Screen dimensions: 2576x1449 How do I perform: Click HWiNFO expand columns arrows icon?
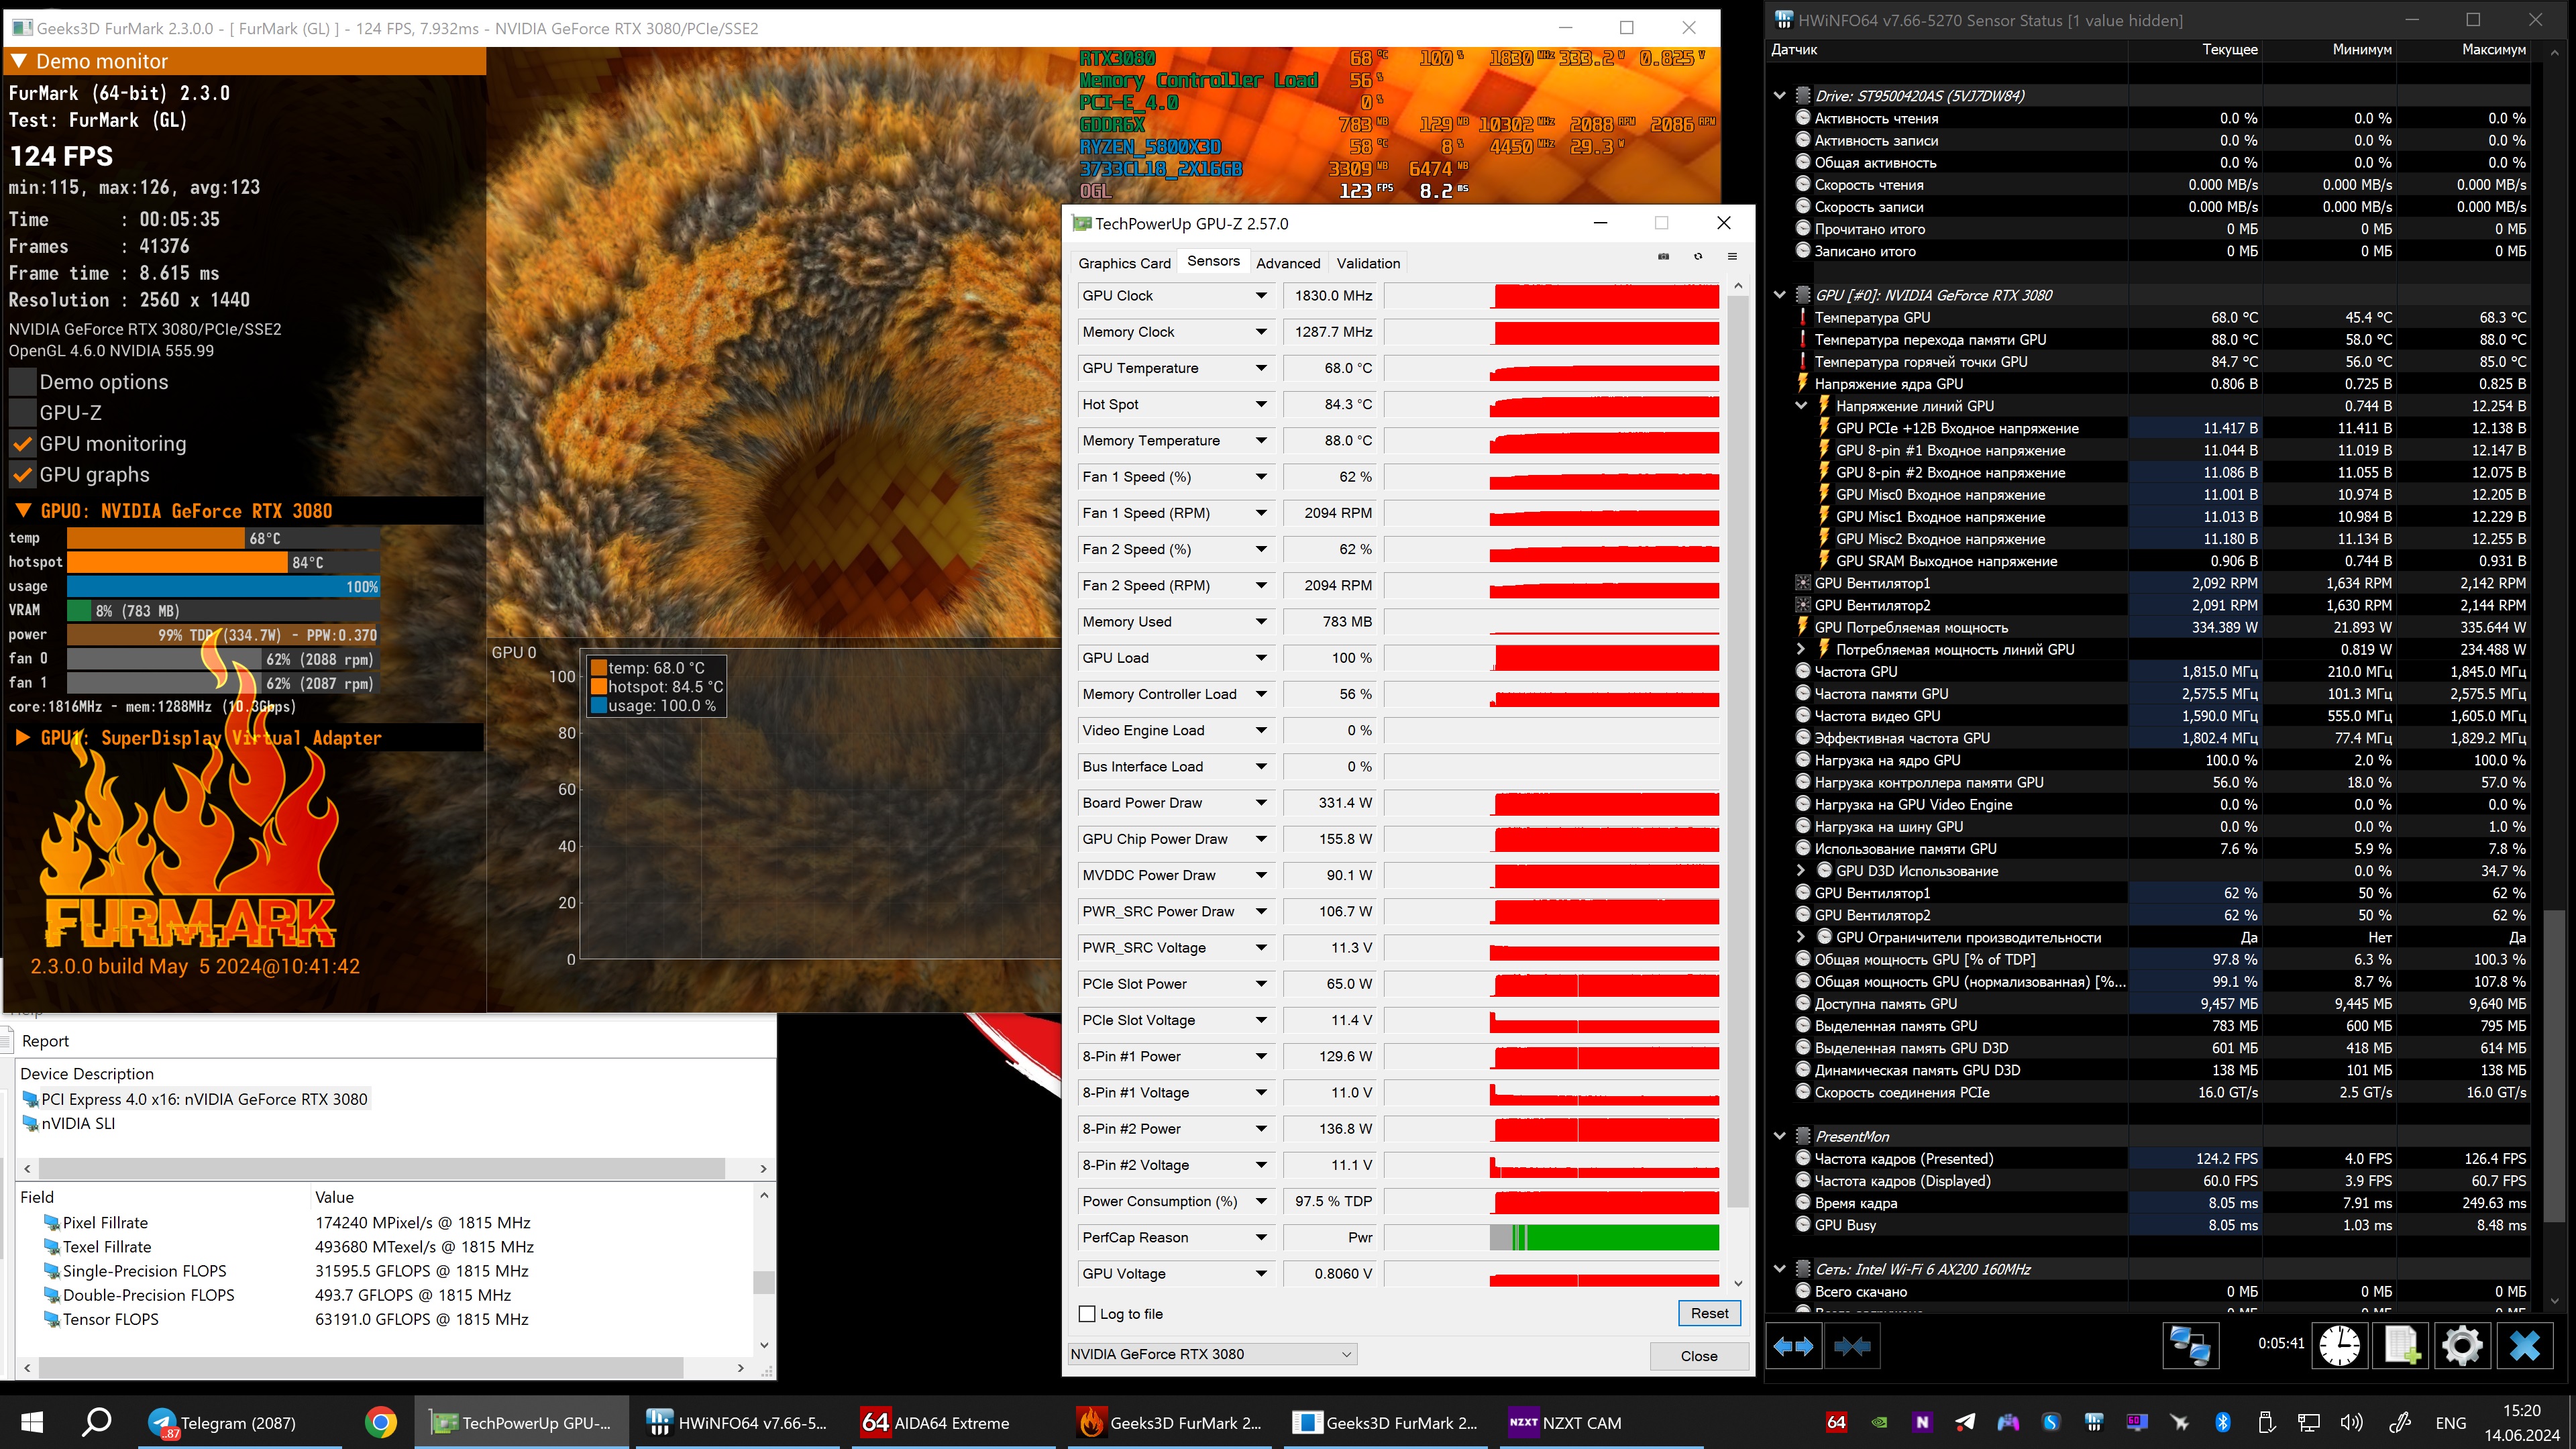pos(1793,1346)
